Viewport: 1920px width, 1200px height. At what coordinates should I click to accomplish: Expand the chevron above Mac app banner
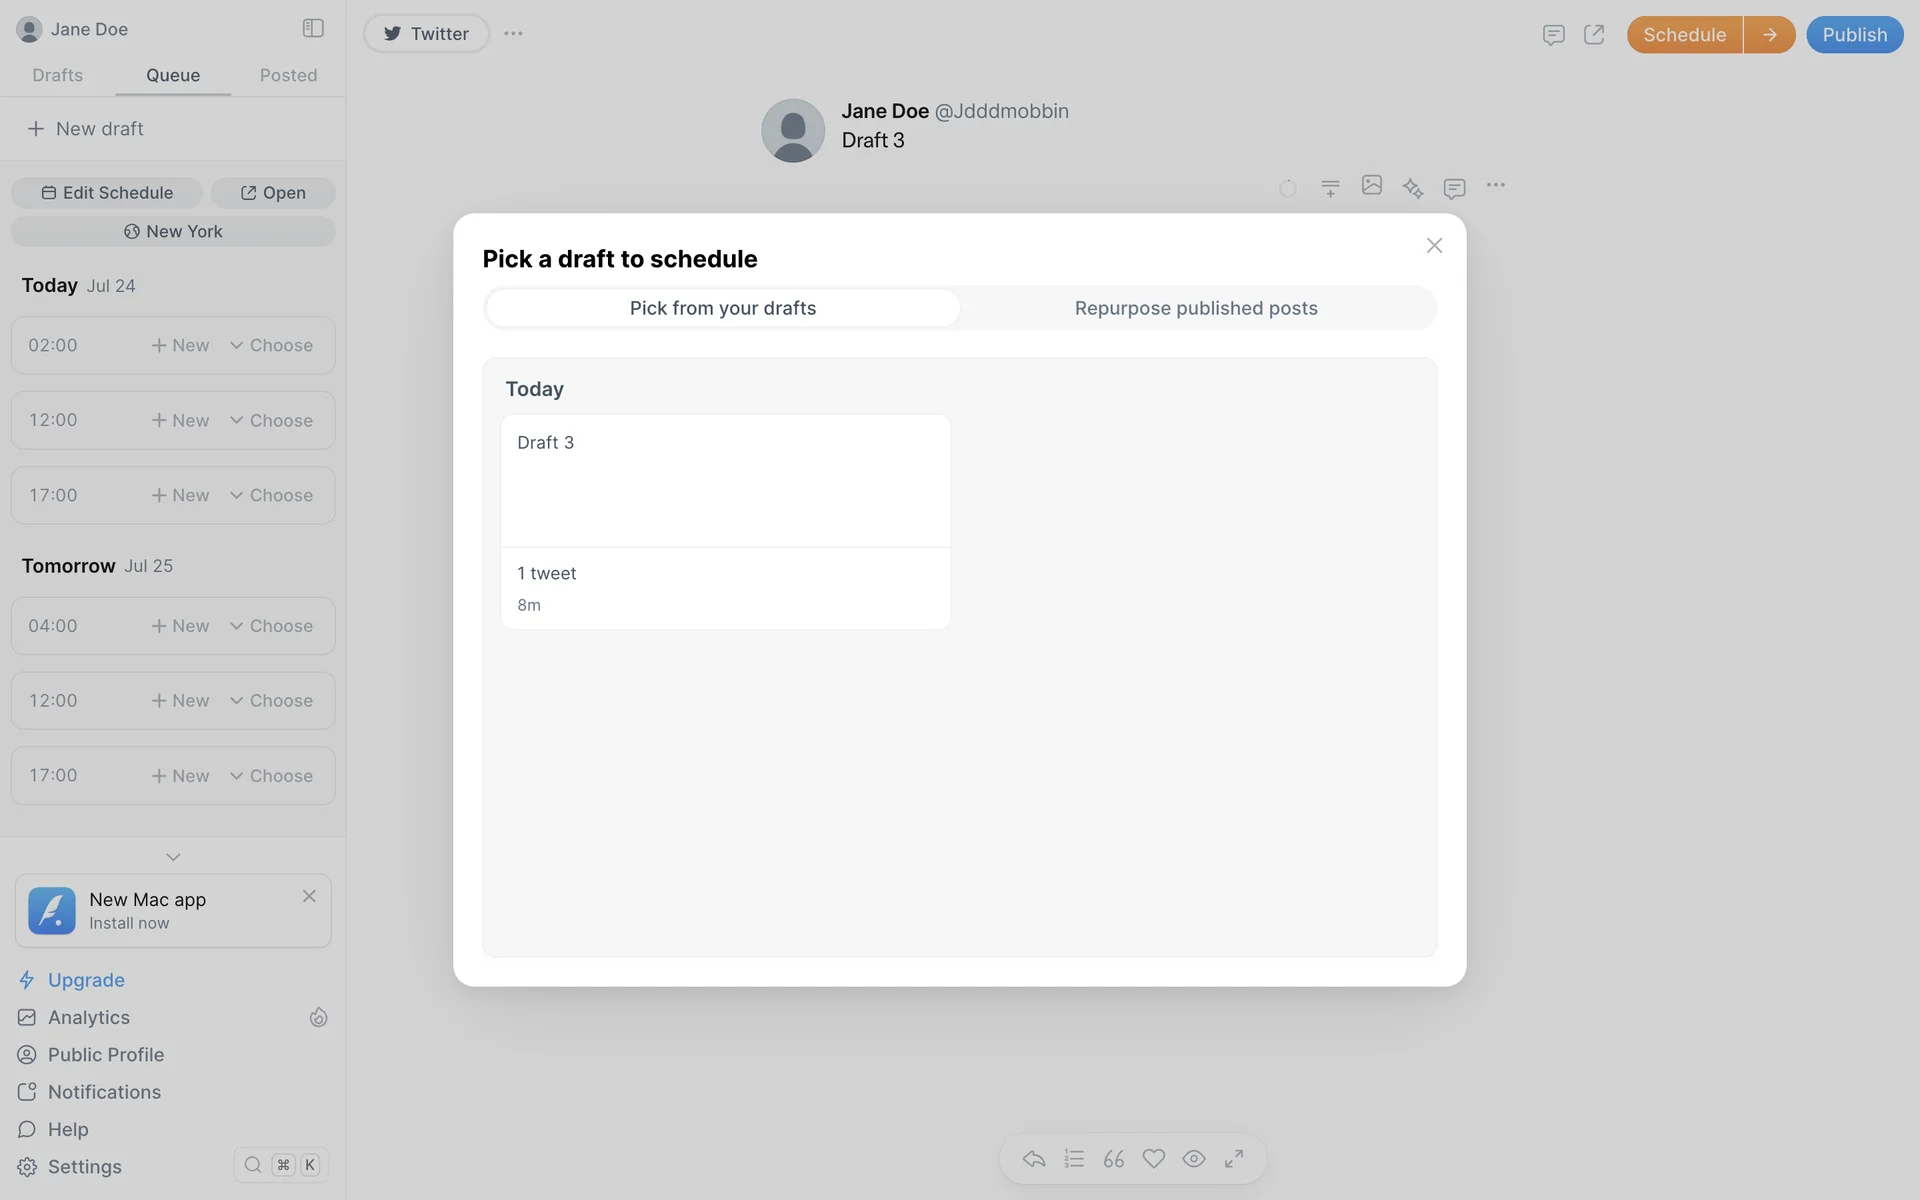173,857
